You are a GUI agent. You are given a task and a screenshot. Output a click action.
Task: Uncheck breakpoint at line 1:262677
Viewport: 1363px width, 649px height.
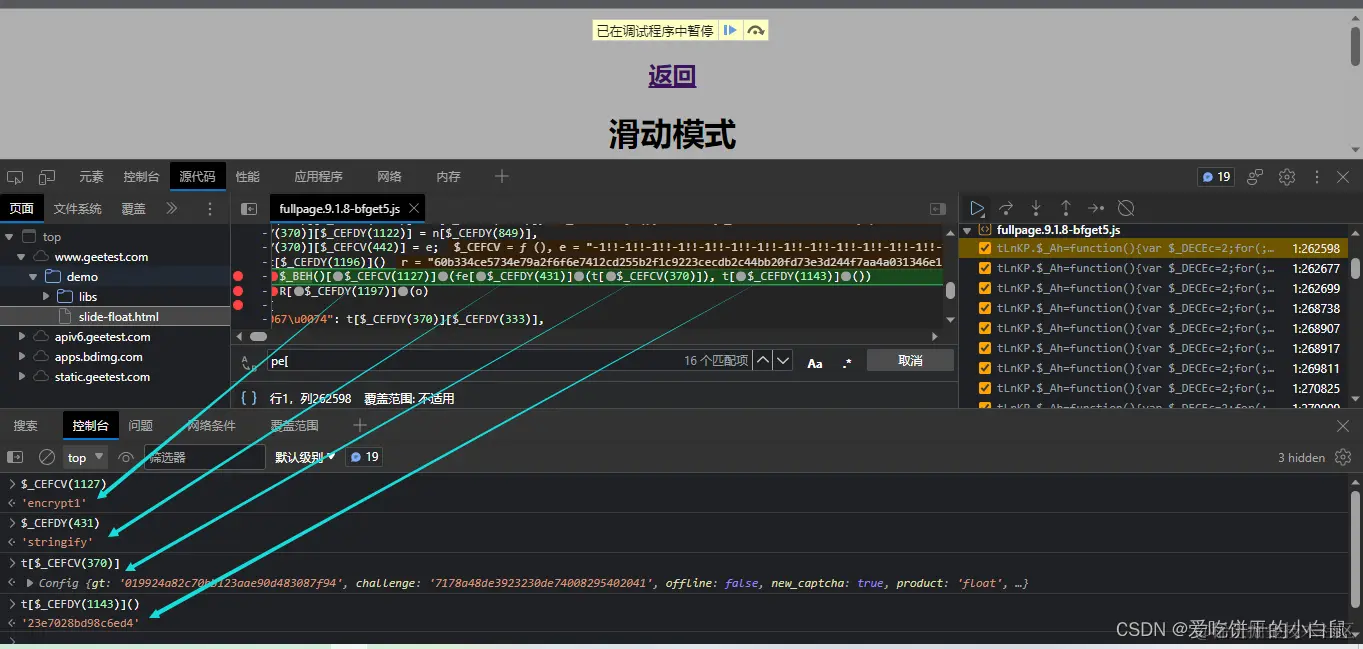985,268
